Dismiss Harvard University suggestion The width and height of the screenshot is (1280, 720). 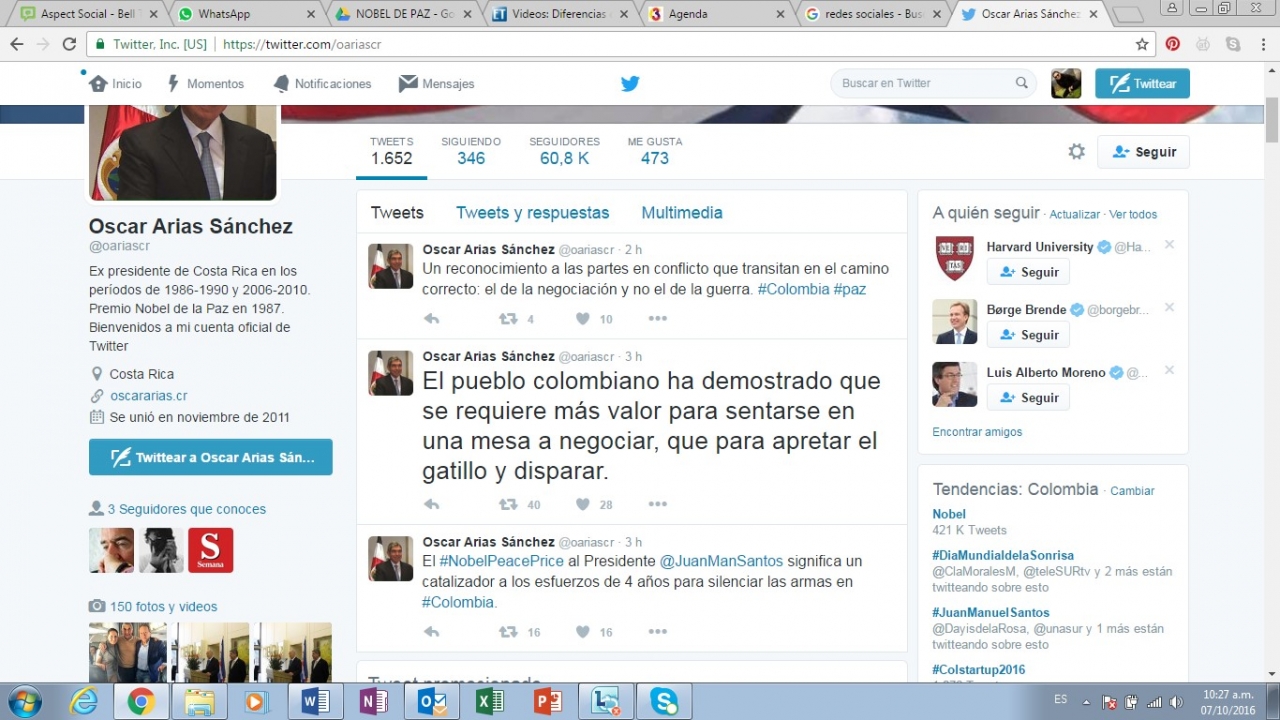pos(1169,245)
